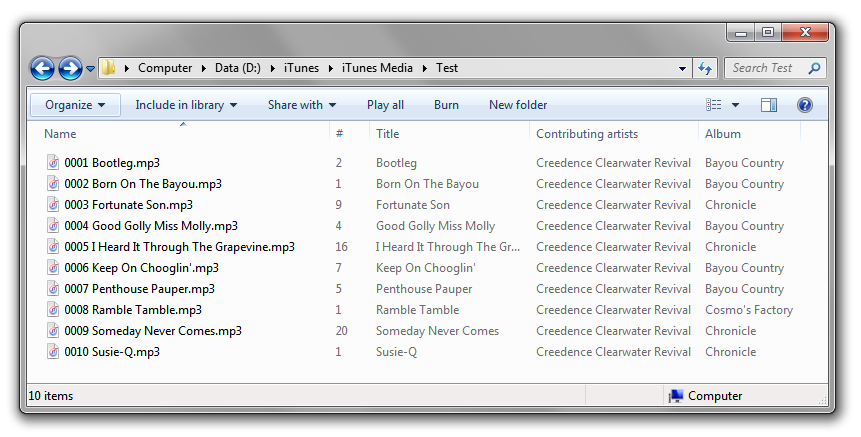Click the 0005 I Heard It Through icon
Screen dimensions: 861x437
(x=53, y=246)
